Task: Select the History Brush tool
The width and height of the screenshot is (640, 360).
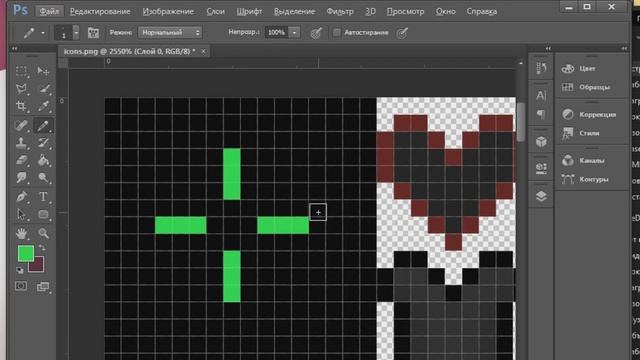Action: (x=43, y=142)
